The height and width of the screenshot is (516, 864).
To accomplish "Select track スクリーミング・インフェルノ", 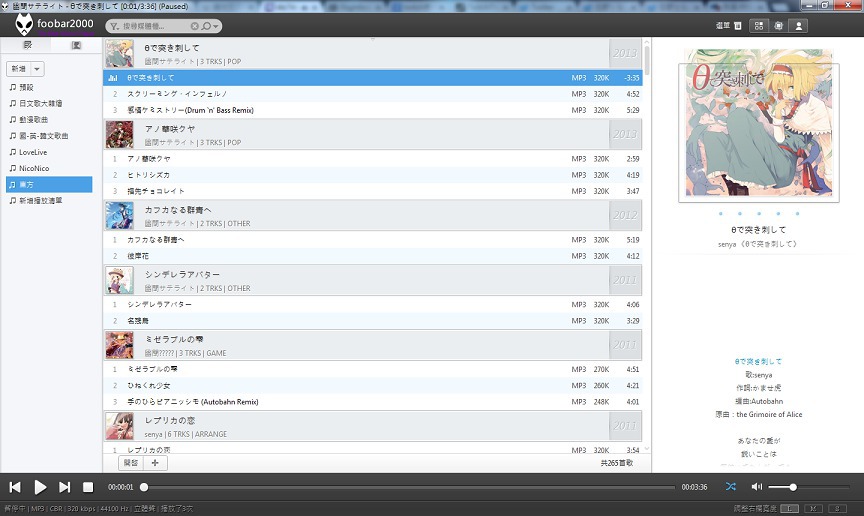I will (x=372, y=94).
